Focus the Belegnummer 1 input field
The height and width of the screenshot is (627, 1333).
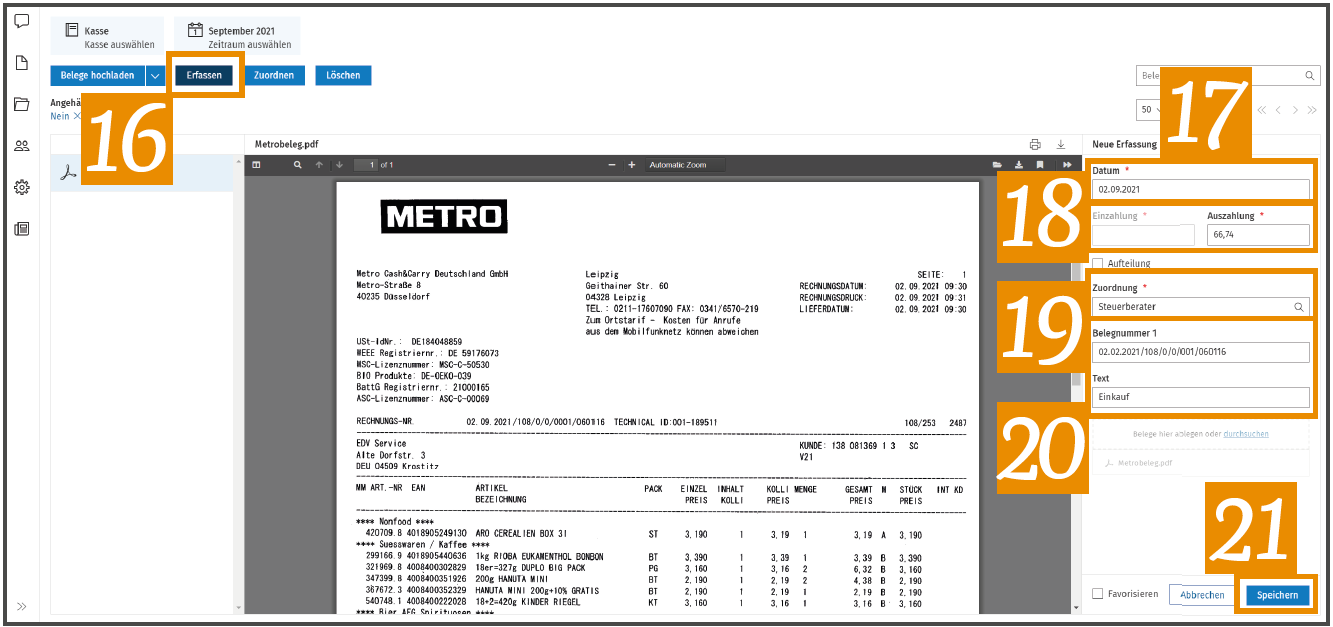1200,352
